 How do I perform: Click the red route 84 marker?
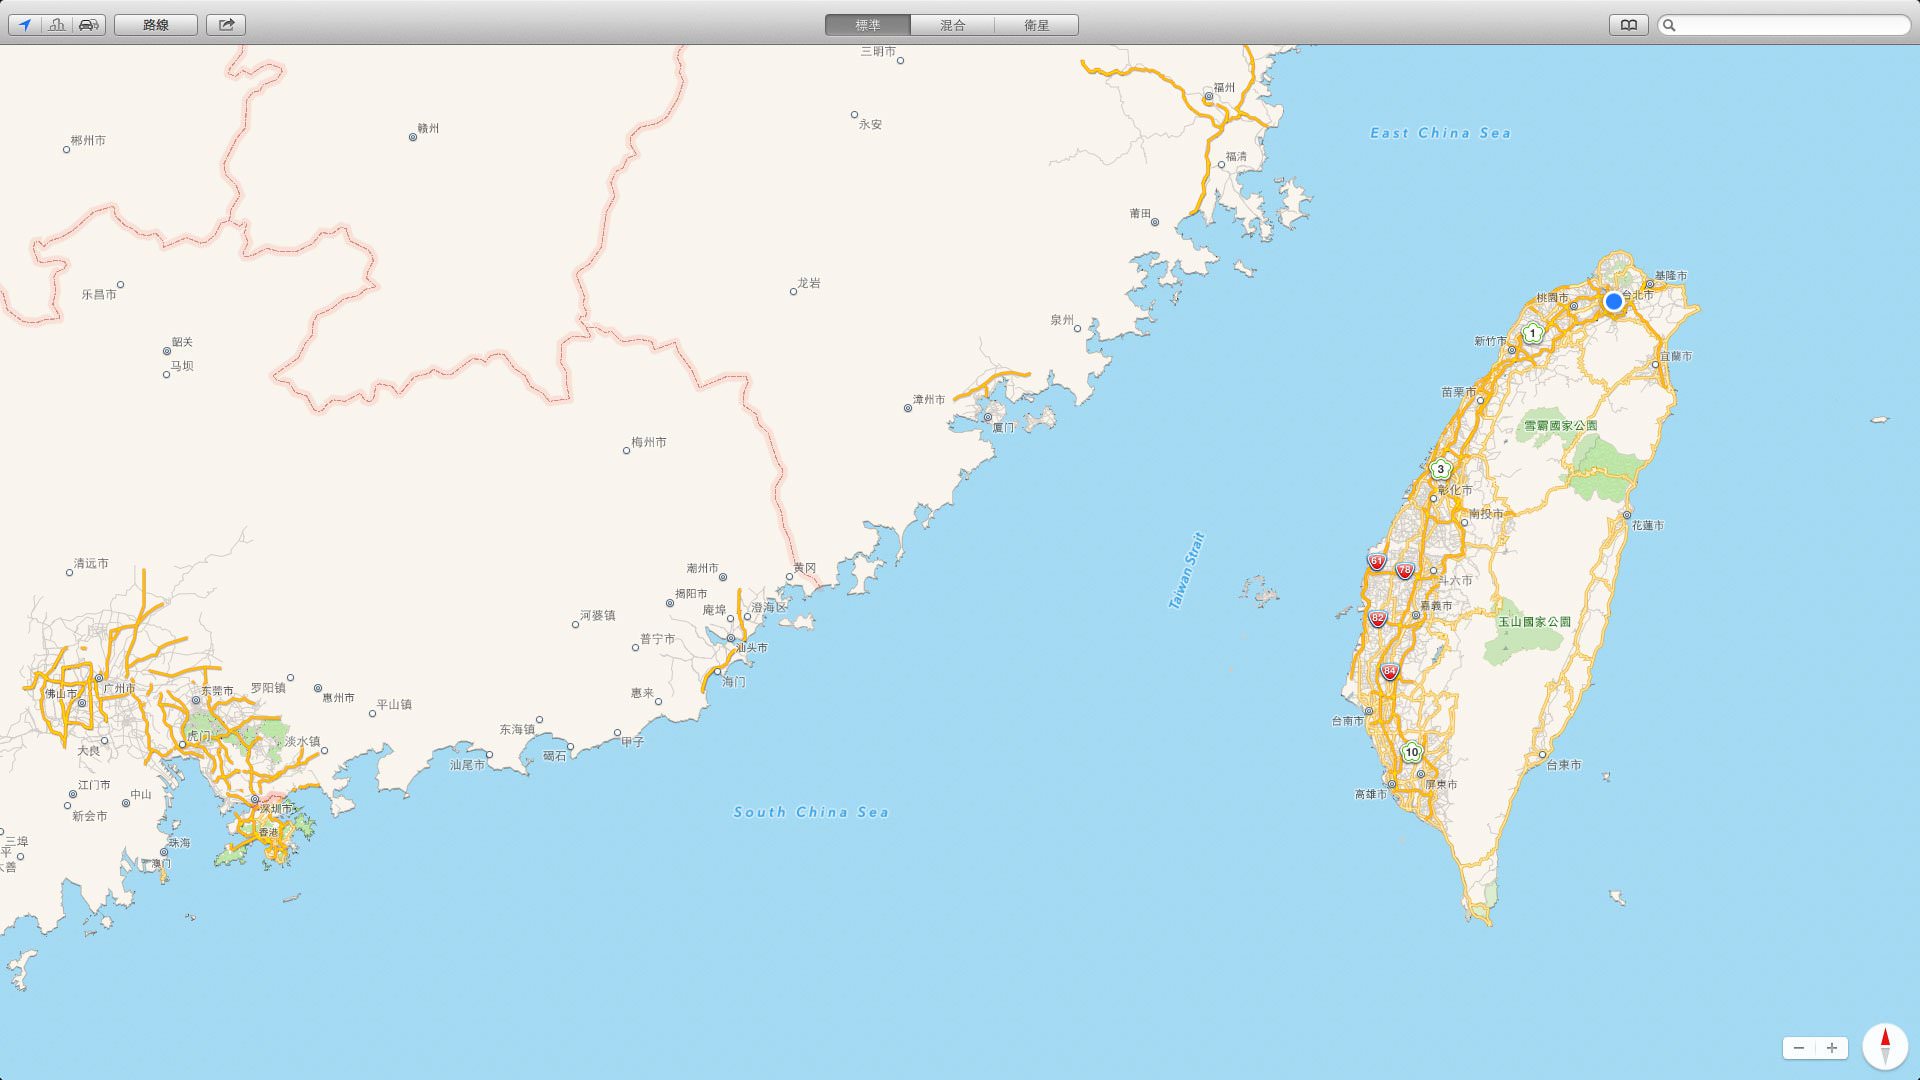click(1389, 672)
